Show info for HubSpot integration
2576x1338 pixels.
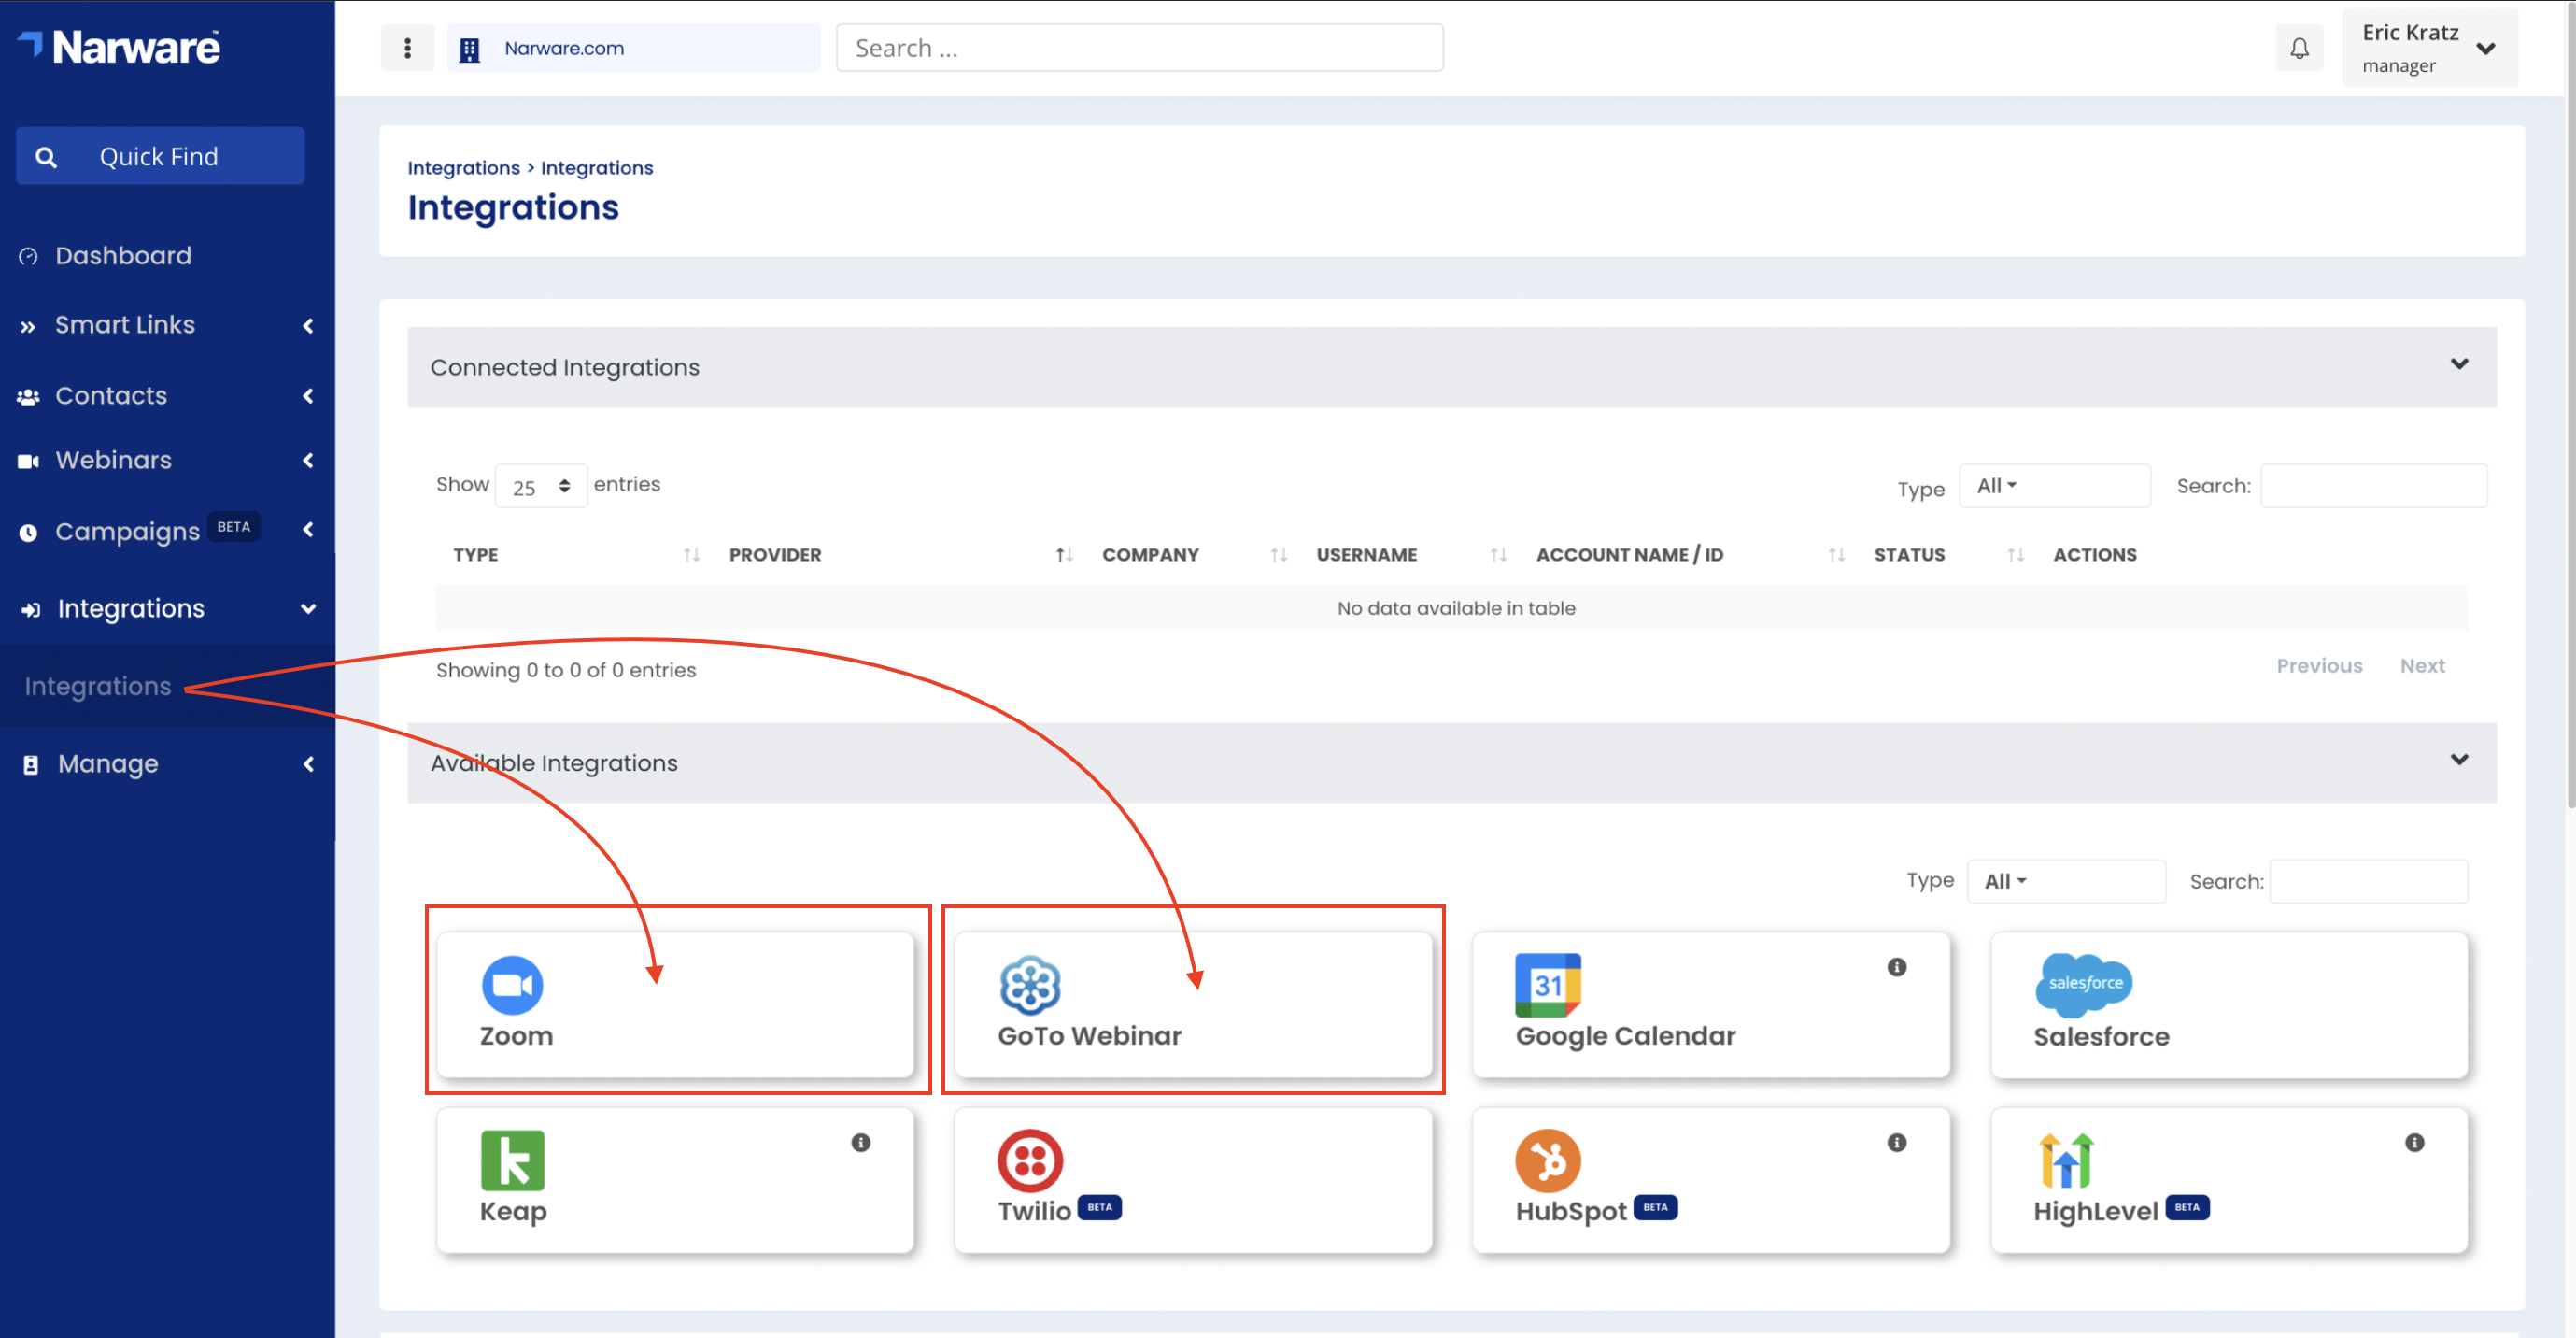click(1896, 1142)
